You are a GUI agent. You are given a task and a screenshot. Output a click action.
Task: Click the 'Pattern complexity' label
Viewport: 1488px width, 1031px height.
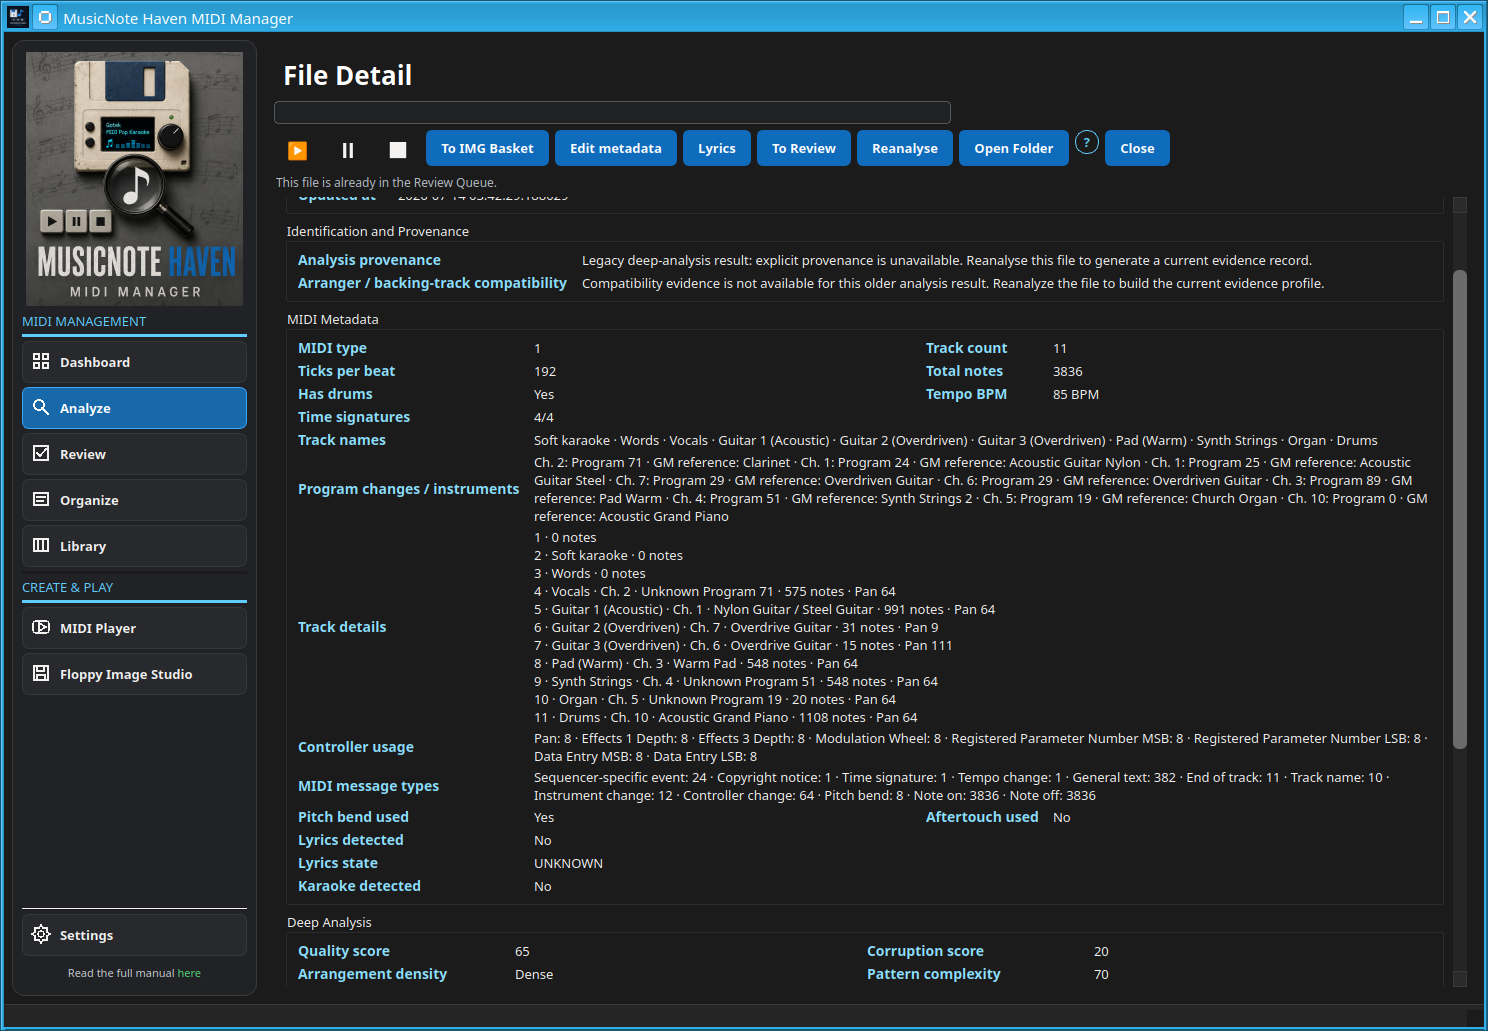coord(934,974)
